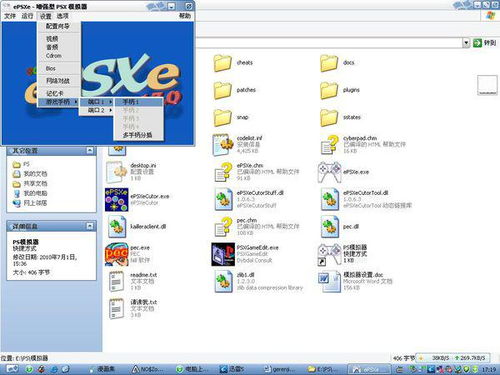Click the pec.exe program icon
500x375 pixels.
(x=116, y=254)
